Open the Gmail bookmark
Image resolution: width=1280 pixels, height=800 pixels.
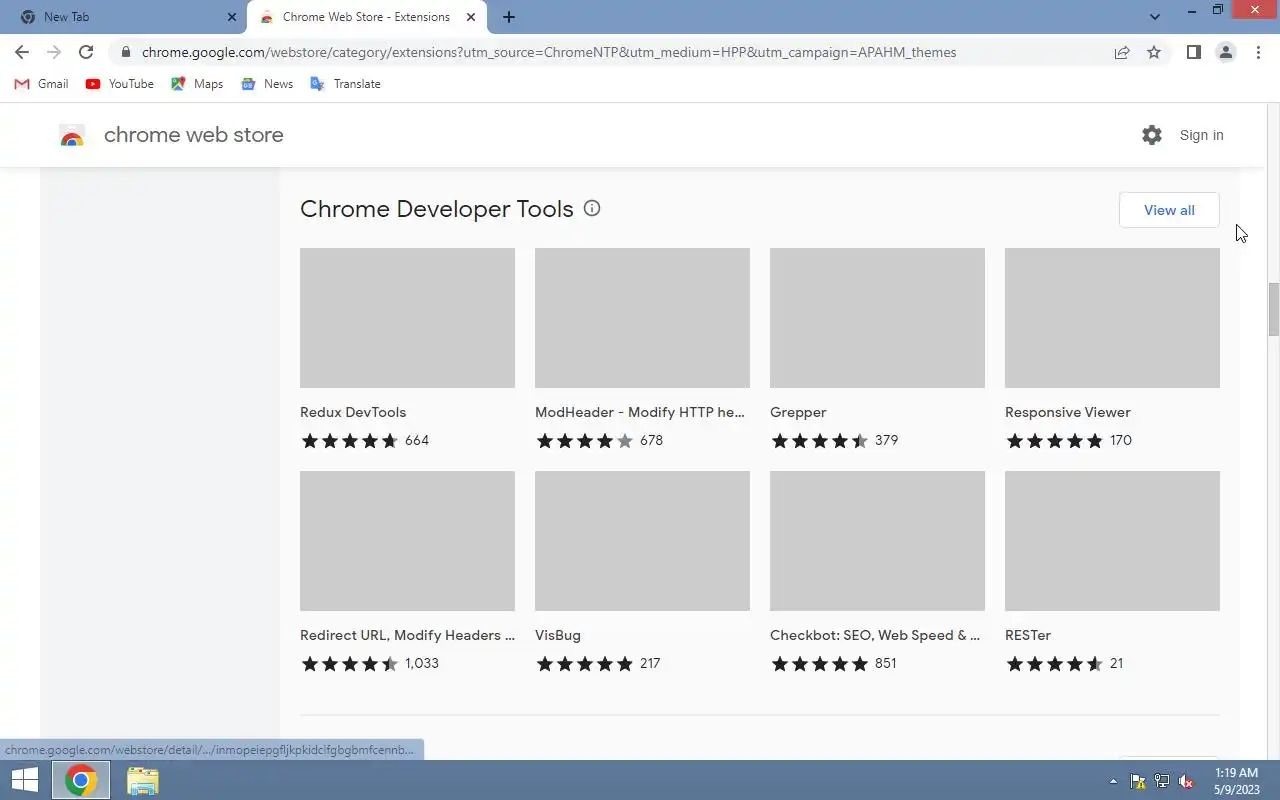[x=41, y=84]
